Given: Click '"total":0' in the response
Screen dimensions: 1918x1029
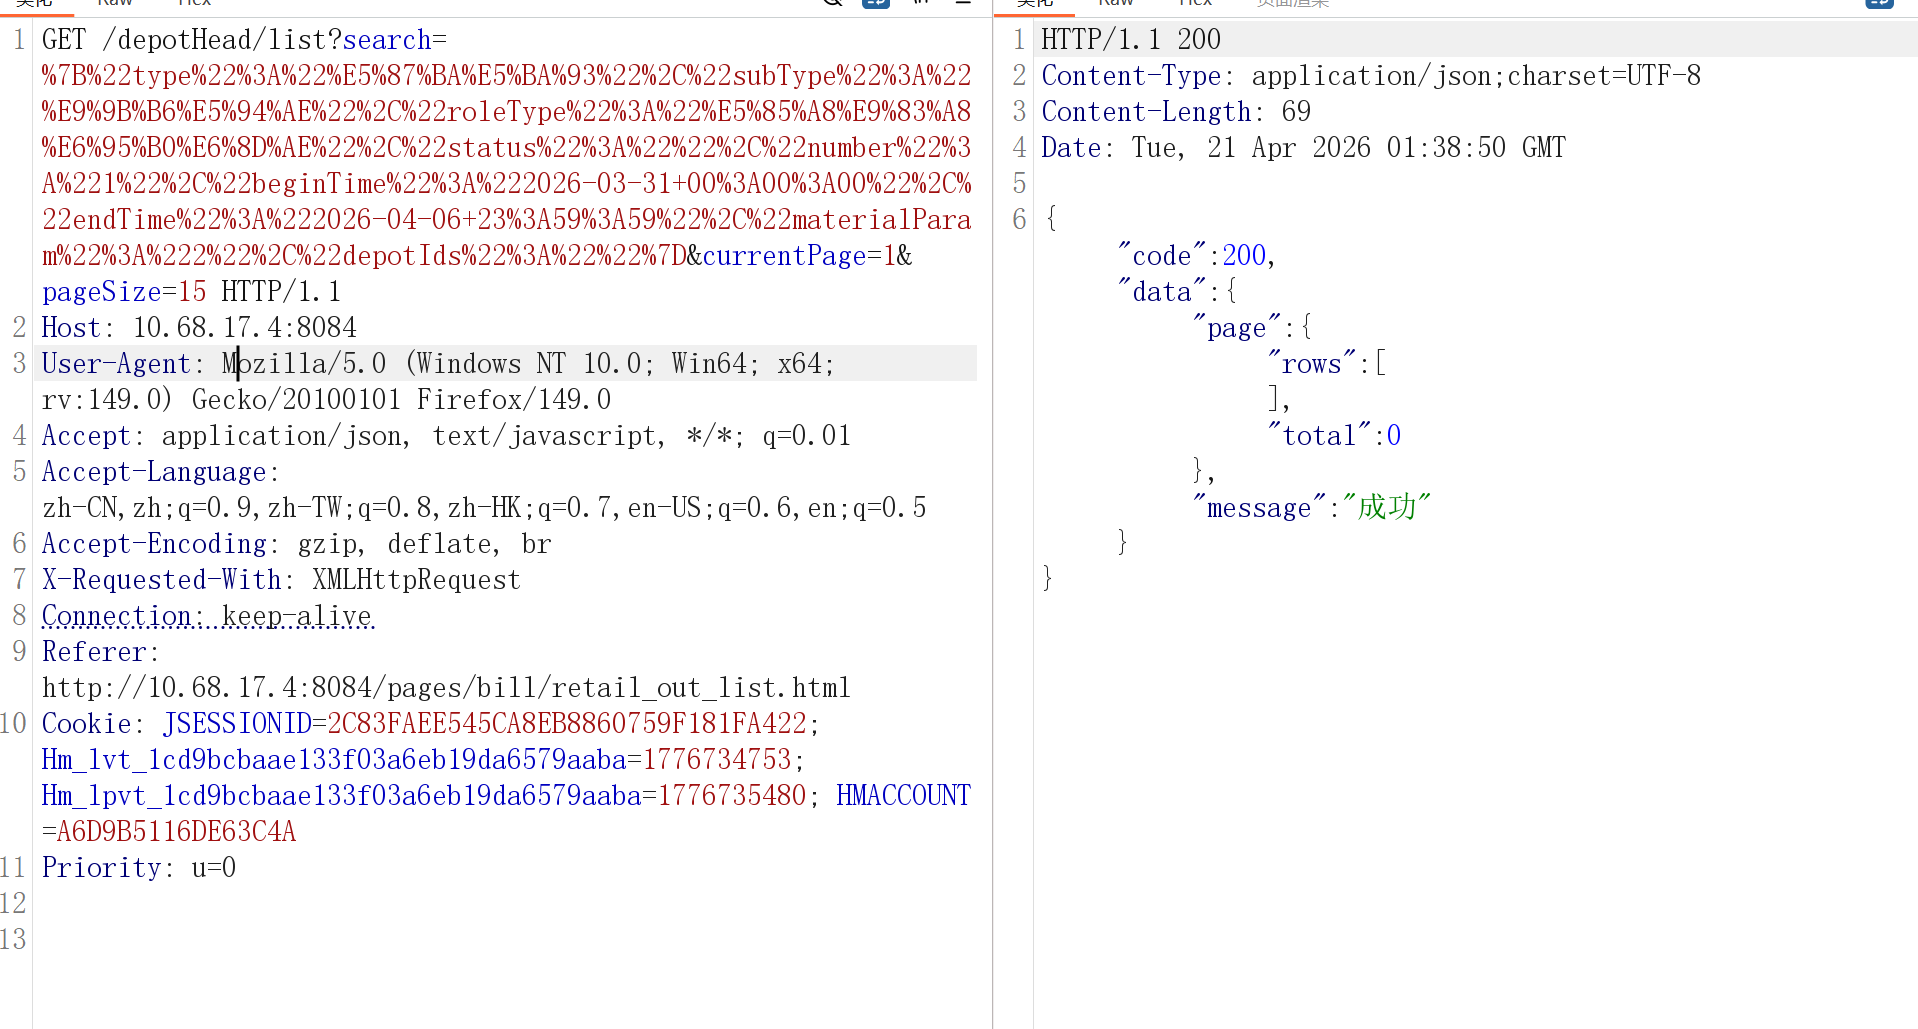Looking at the screenshot, I should click(1334, 436).
